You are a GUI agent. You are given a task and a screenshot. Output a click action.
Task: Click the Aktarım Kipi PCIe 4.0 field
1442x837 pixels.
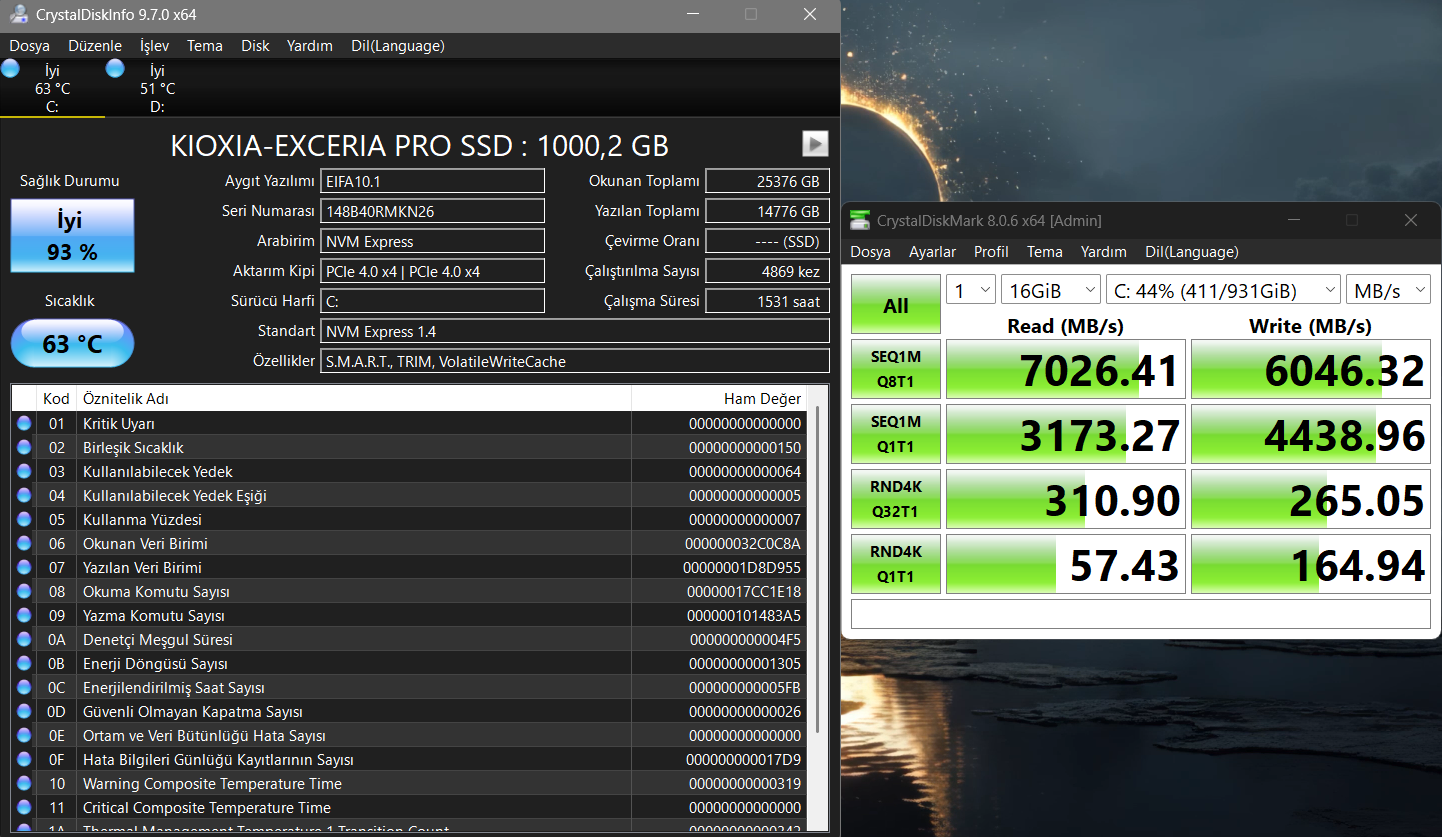pyautogui.click(x=433, y=271)
